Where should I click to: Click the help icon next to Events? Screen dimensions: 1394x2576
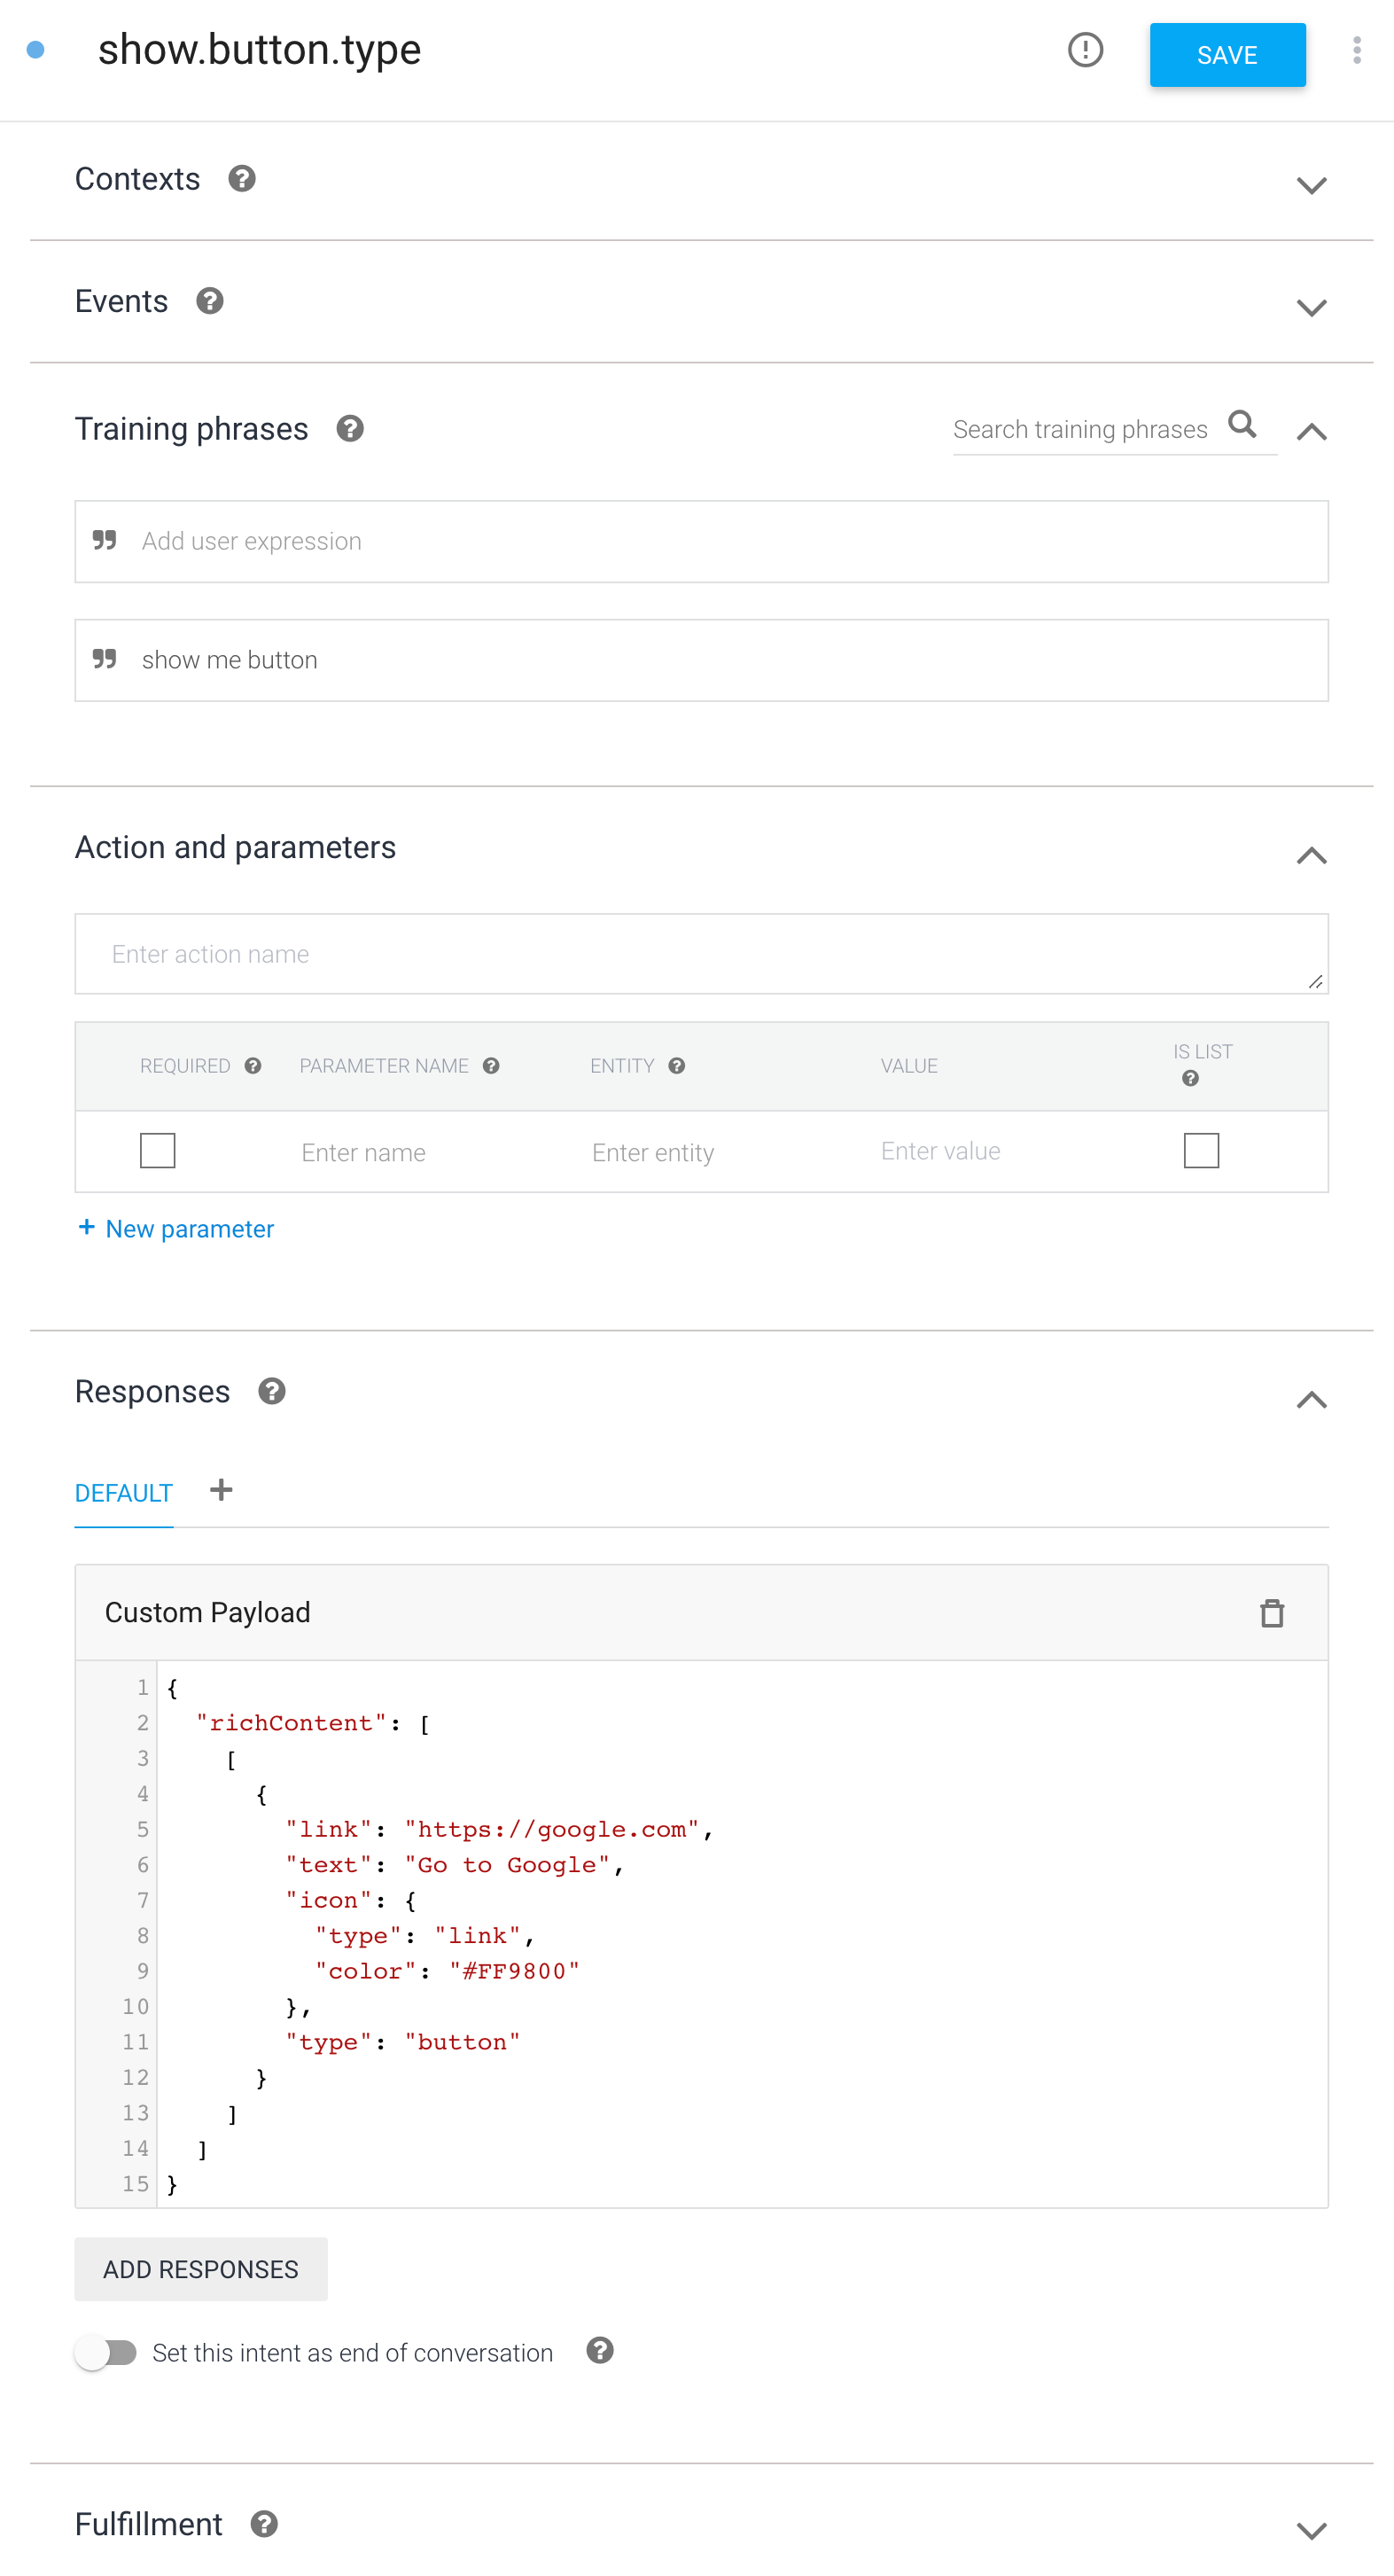tap(210, 301)
